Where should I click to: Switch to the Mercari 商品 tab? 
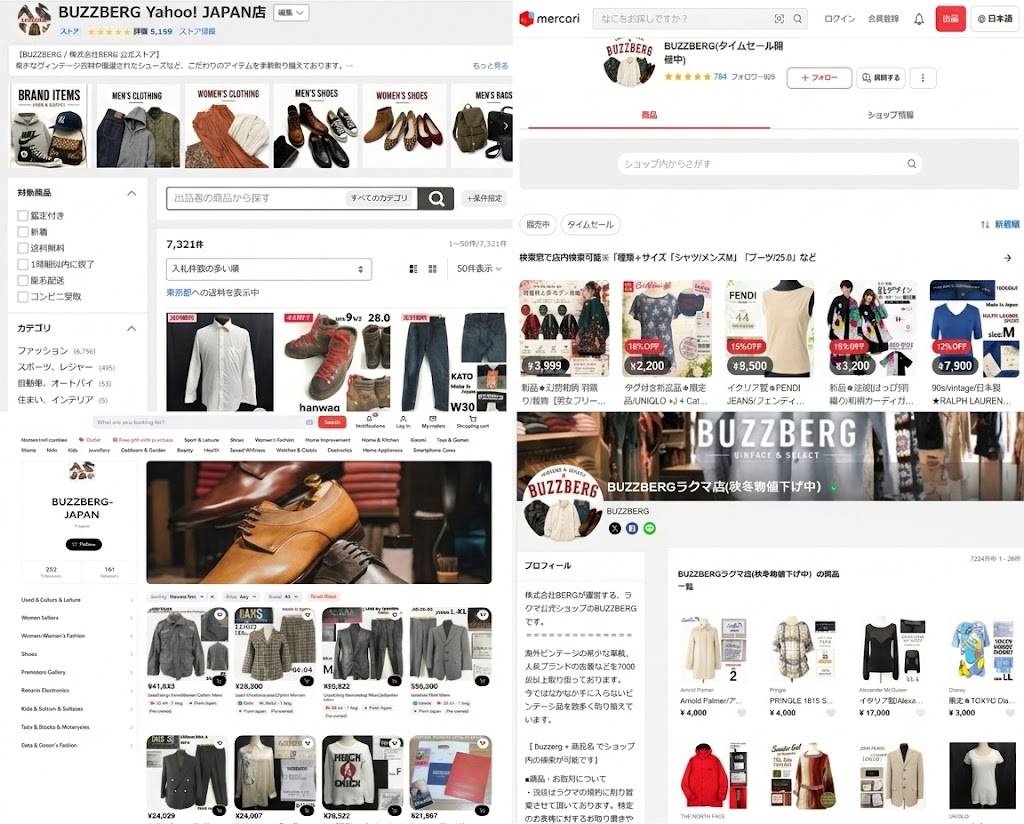[x=649, y=115]
